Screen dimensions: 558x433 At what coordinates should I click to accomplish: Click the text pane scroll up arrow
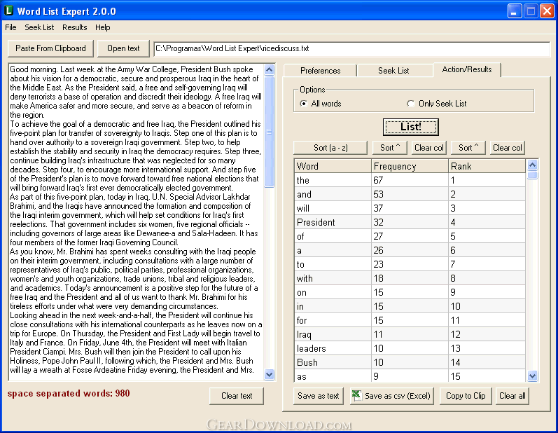click(269, 70)
